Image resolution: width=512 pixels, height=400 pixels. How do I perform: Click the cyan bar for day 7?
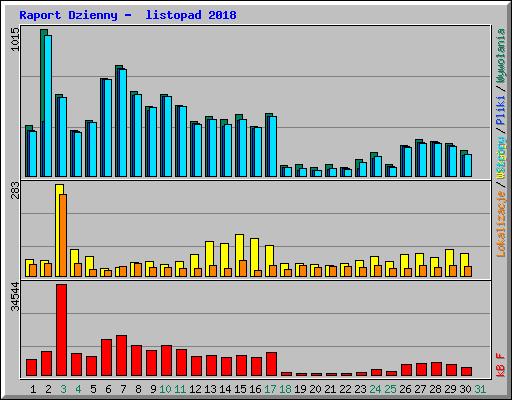(123, 123)
